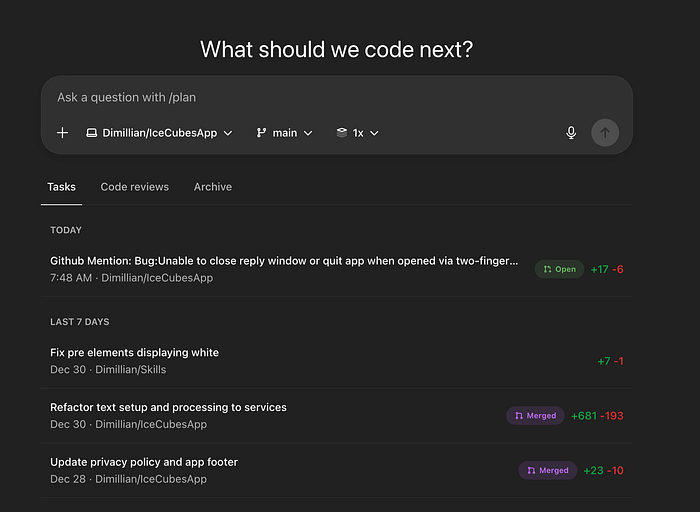Click the +681 -193 diff stats
Viewport: 700px width, 512px height.
(597, 416)
